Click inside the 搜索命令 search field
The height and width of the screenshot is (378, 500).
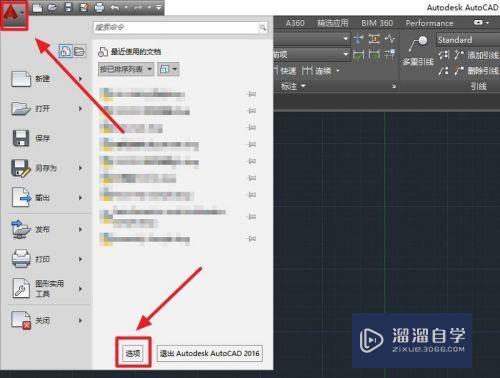tap(176, 27)
